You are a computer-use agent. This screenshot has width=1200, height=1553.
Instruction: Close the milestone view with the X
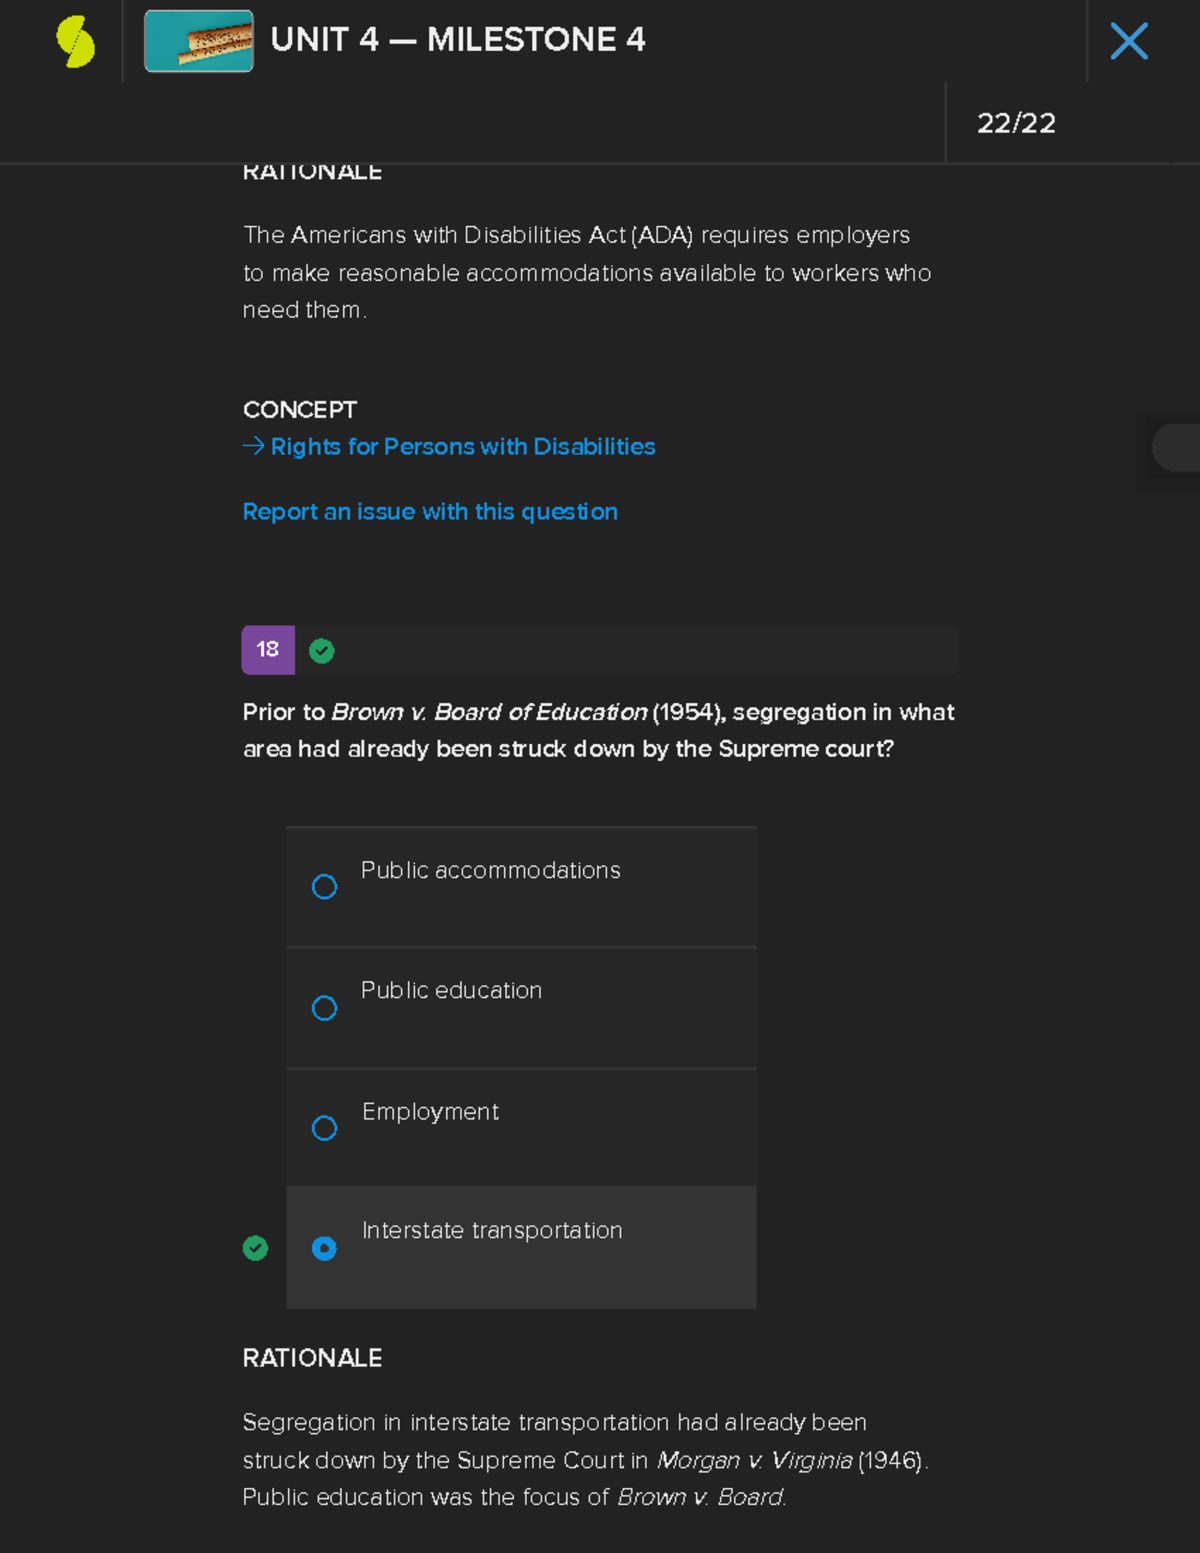tap(1129, 41)
